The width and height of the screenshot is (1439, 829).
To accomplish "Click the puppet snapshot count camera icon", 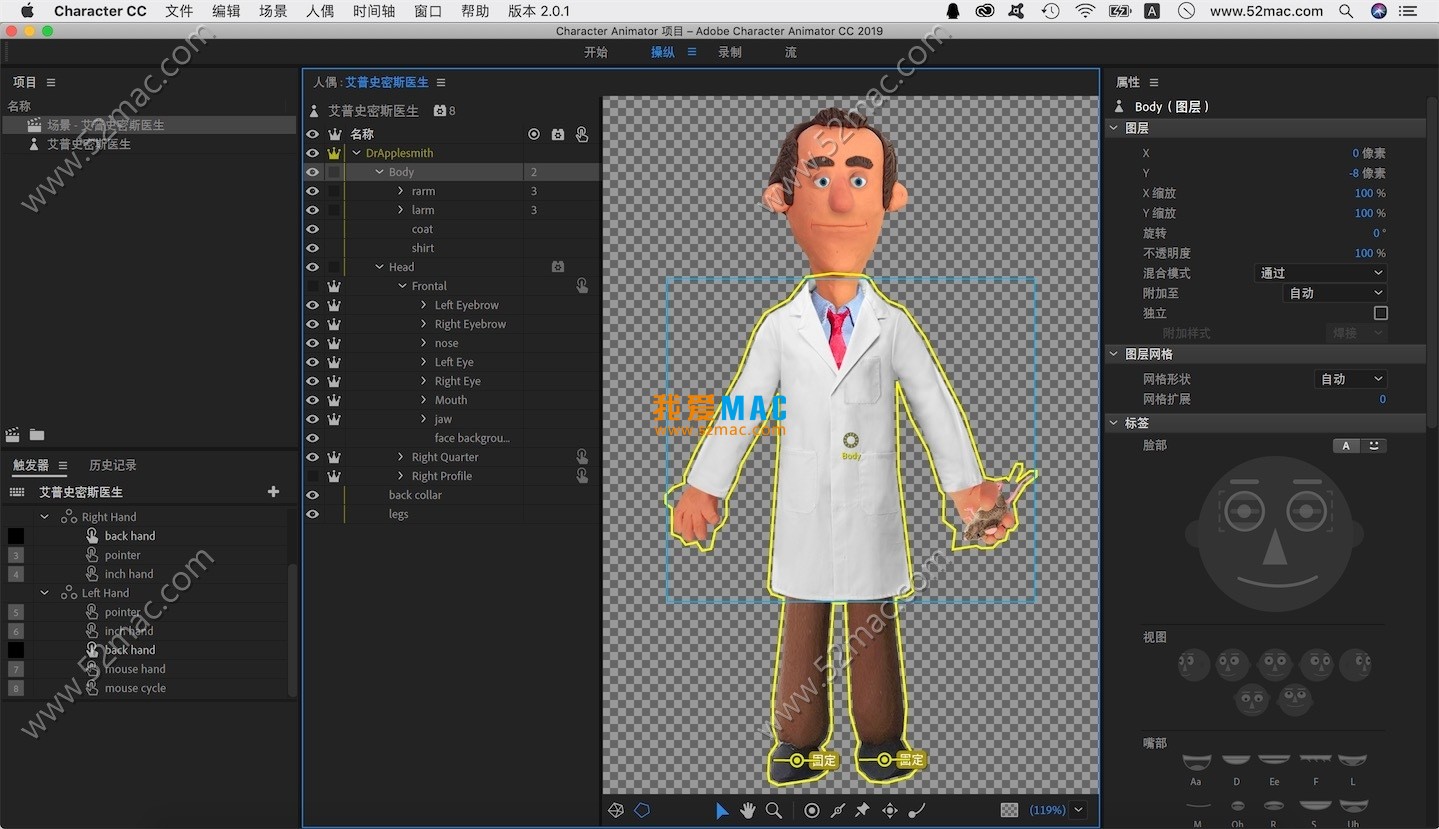I will 440,111.
